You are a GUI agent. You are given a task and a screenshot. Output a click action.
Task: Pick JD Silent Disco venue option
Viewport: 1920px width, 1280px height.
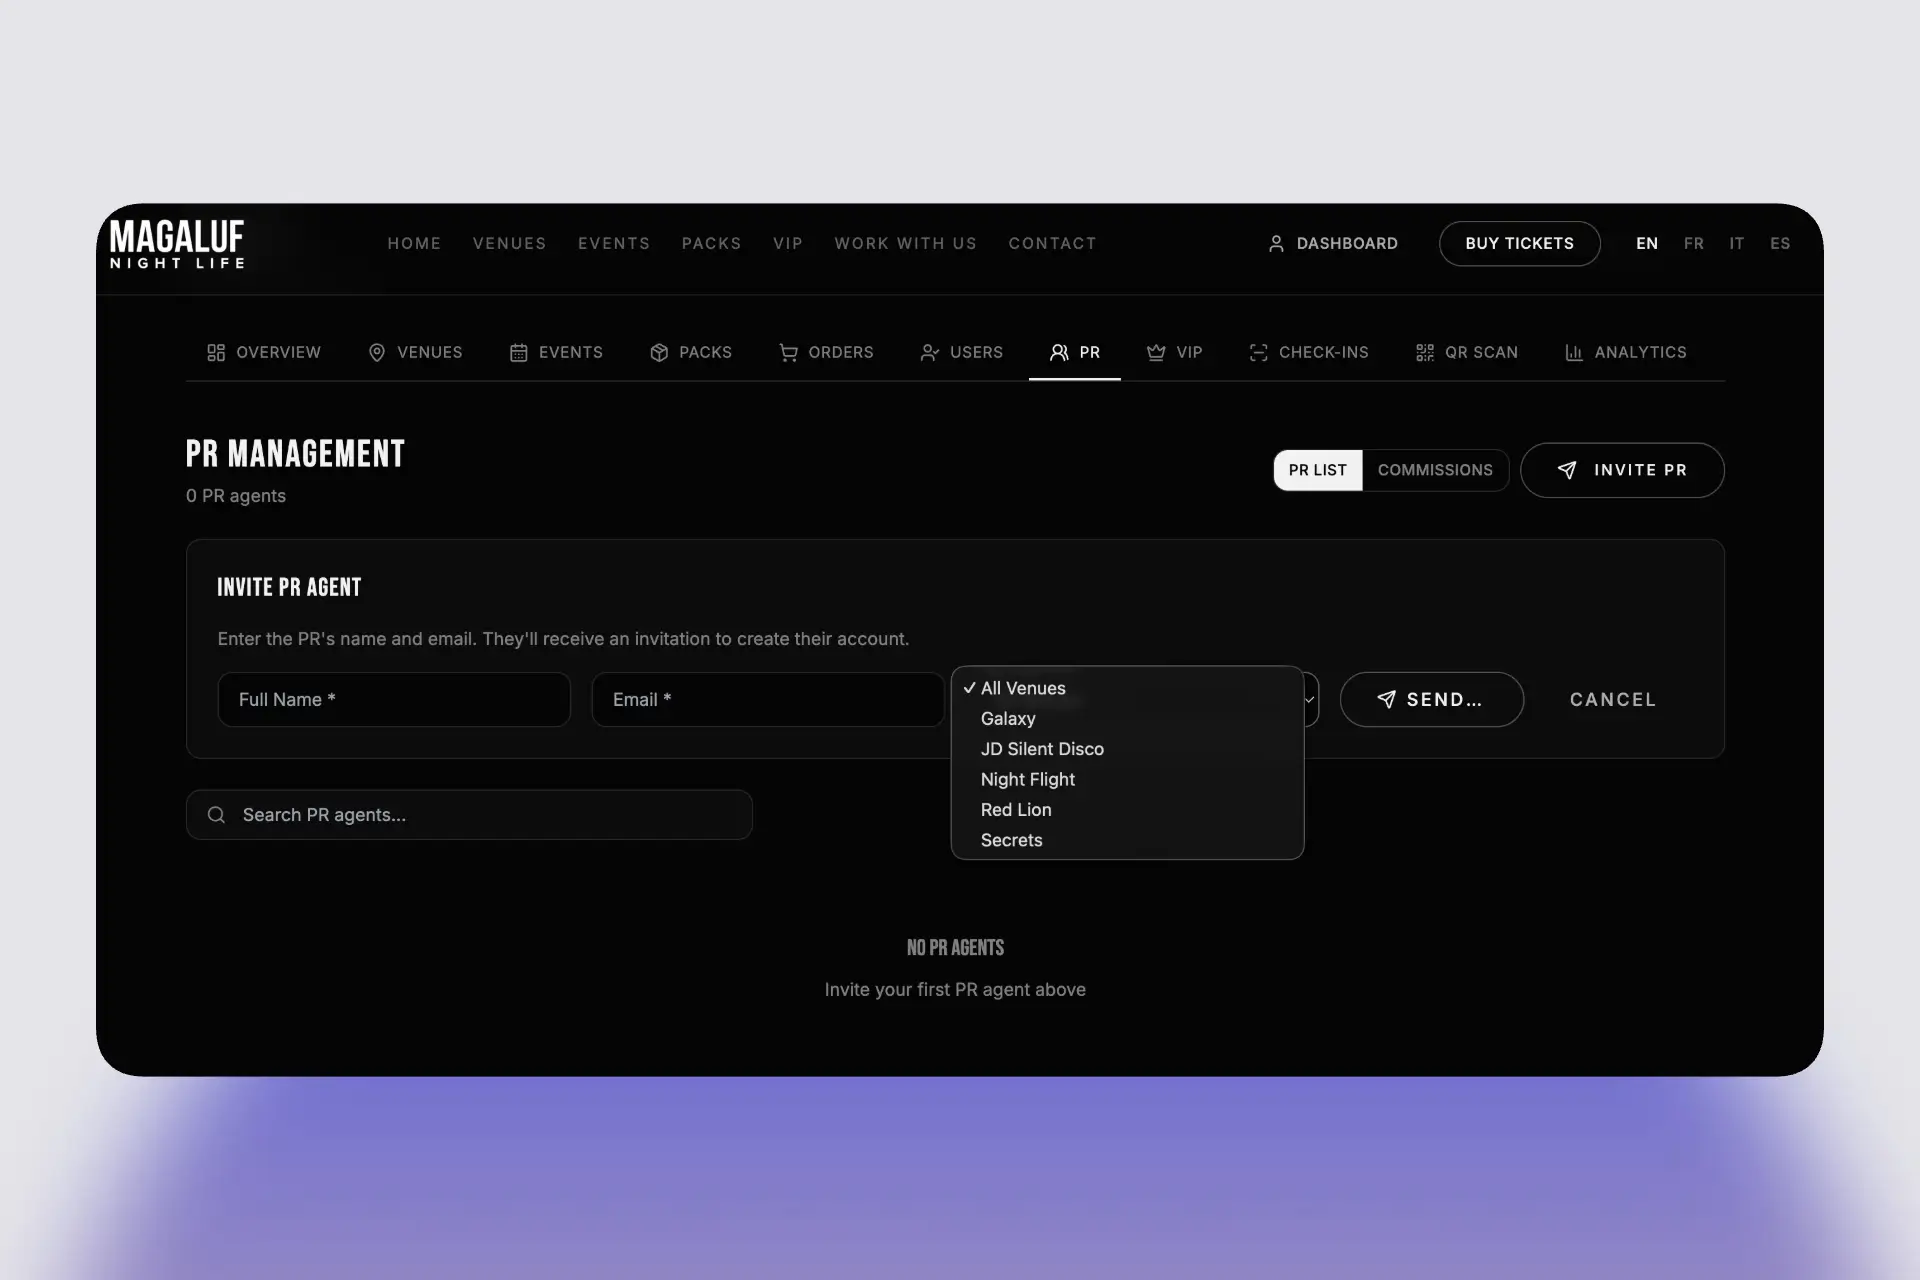pyautogui.click(x=1127, y=749)
